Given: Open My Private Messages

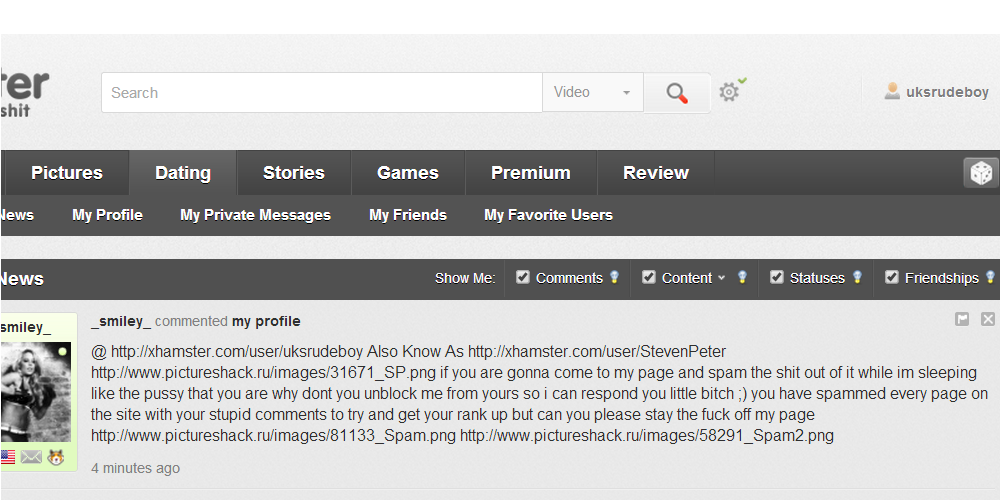Looking at the screenshot, I should pos(255,216).
